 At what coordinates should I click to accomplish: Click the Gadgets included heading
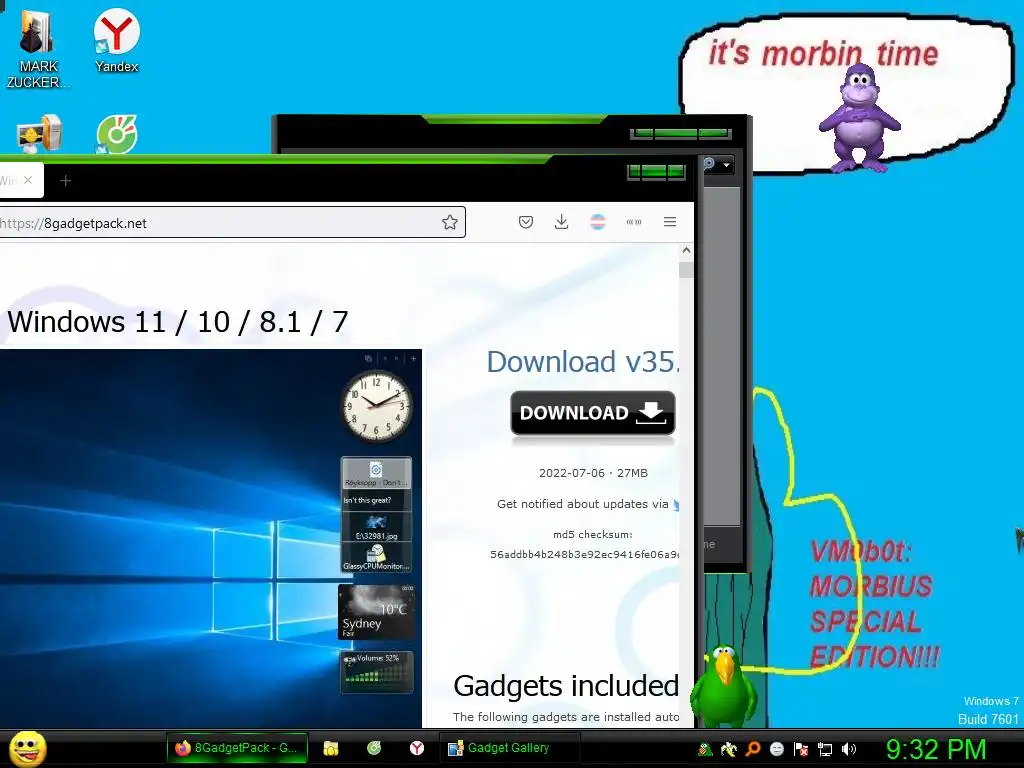click(566, 686)
